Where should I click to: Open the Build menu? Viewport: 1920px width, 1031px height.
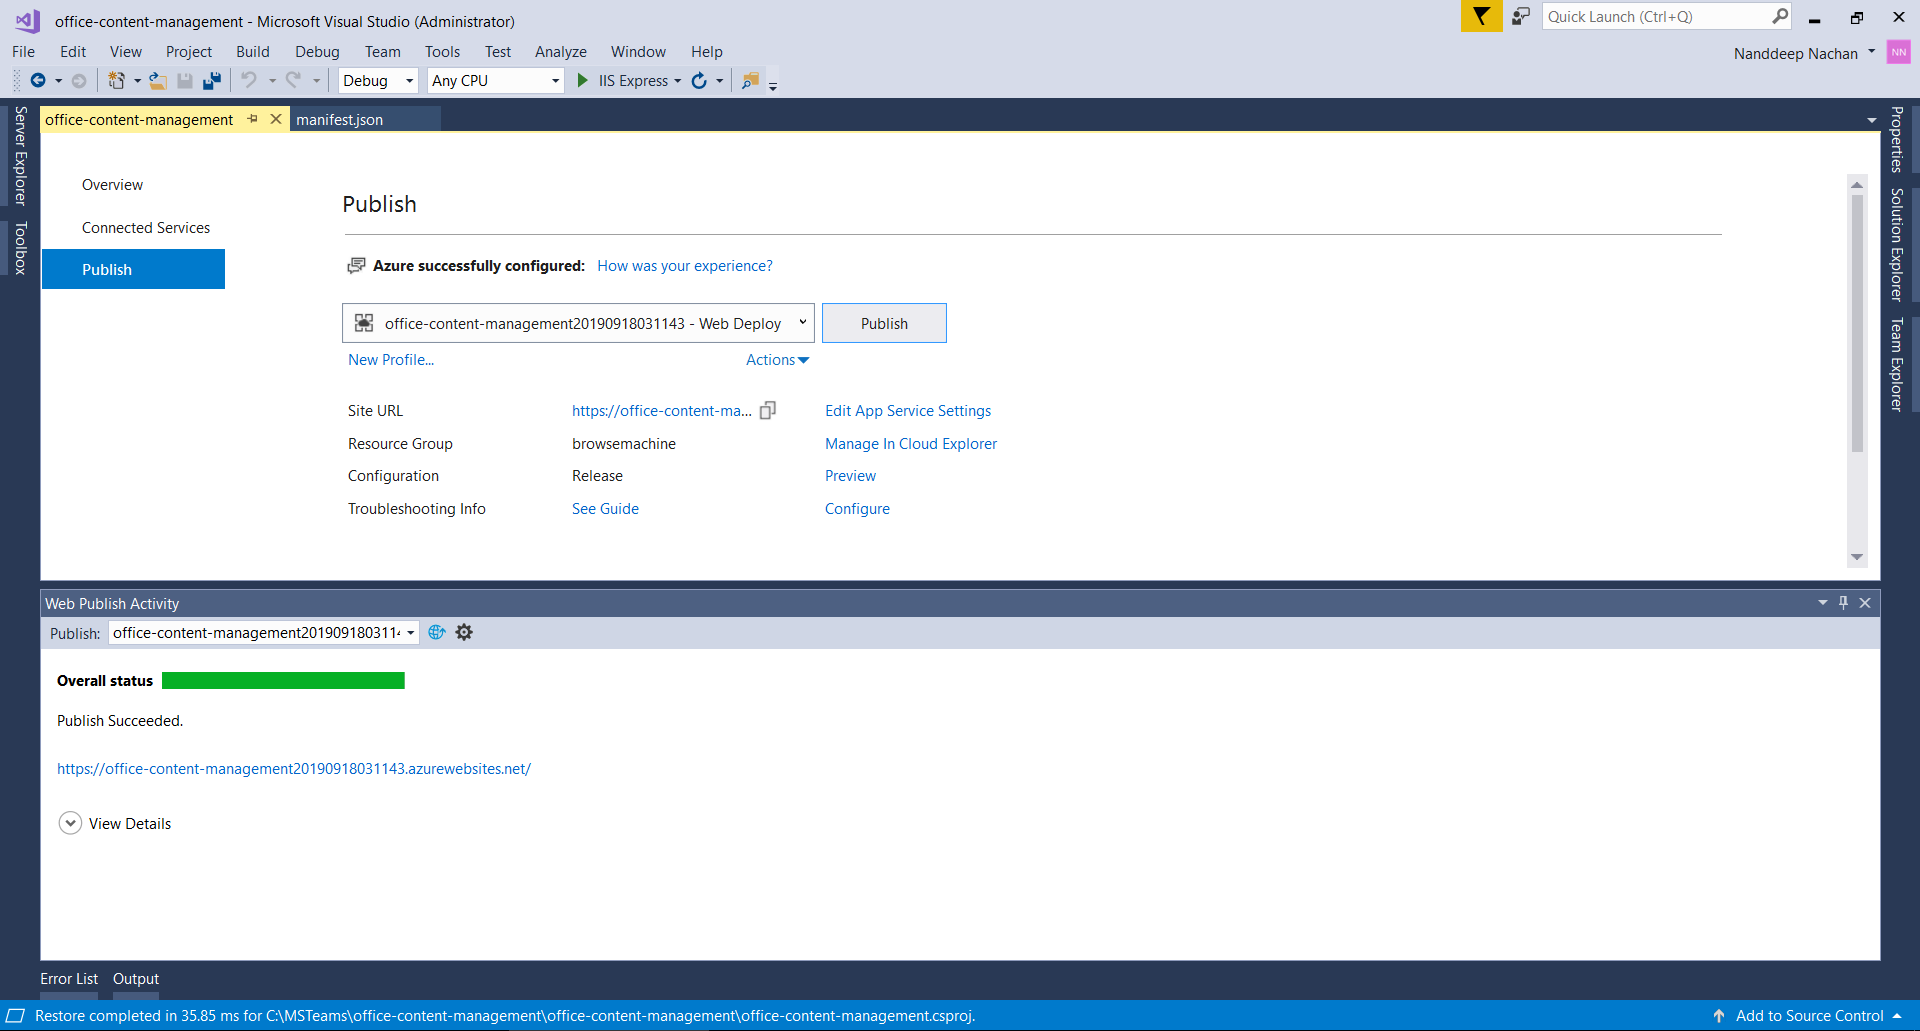pyautogui.click(x=252, y=52)
